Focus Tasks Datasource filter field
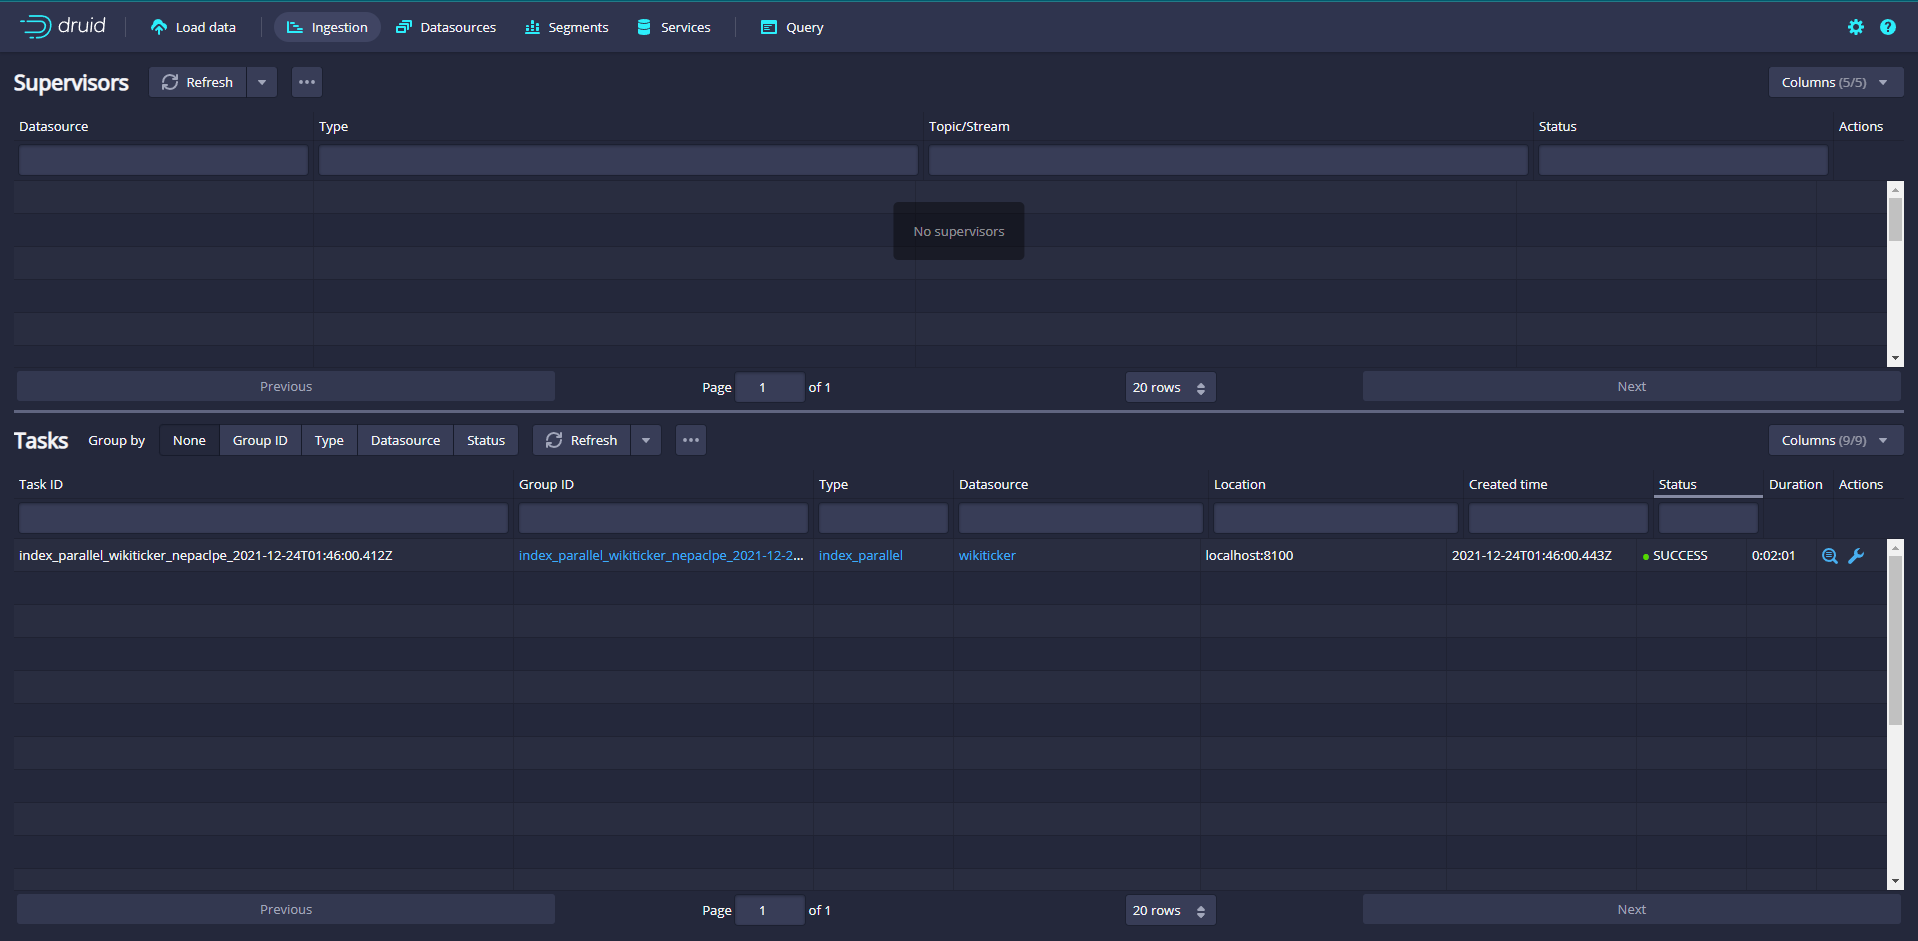Screen dimensions: 1918x941 click(x=1081, y=518)
